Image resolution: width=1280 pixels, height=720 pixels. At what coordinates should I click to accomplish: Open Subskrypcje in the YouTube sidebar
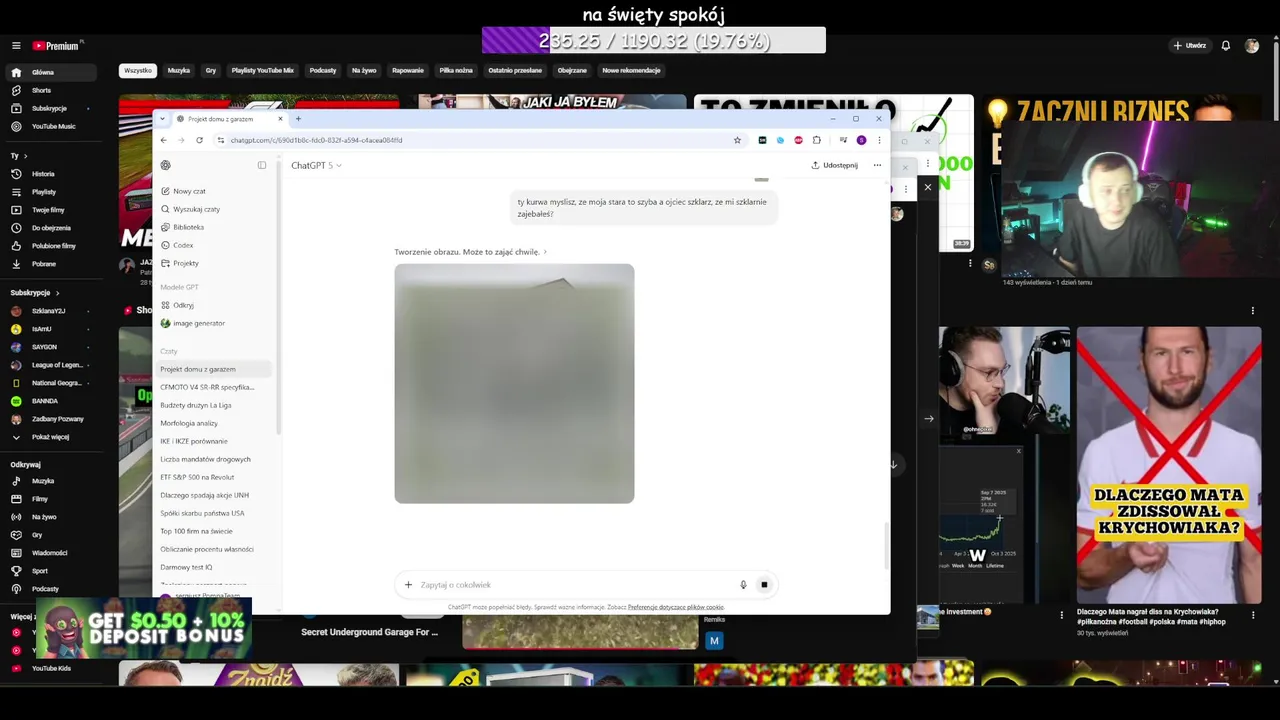49,108
